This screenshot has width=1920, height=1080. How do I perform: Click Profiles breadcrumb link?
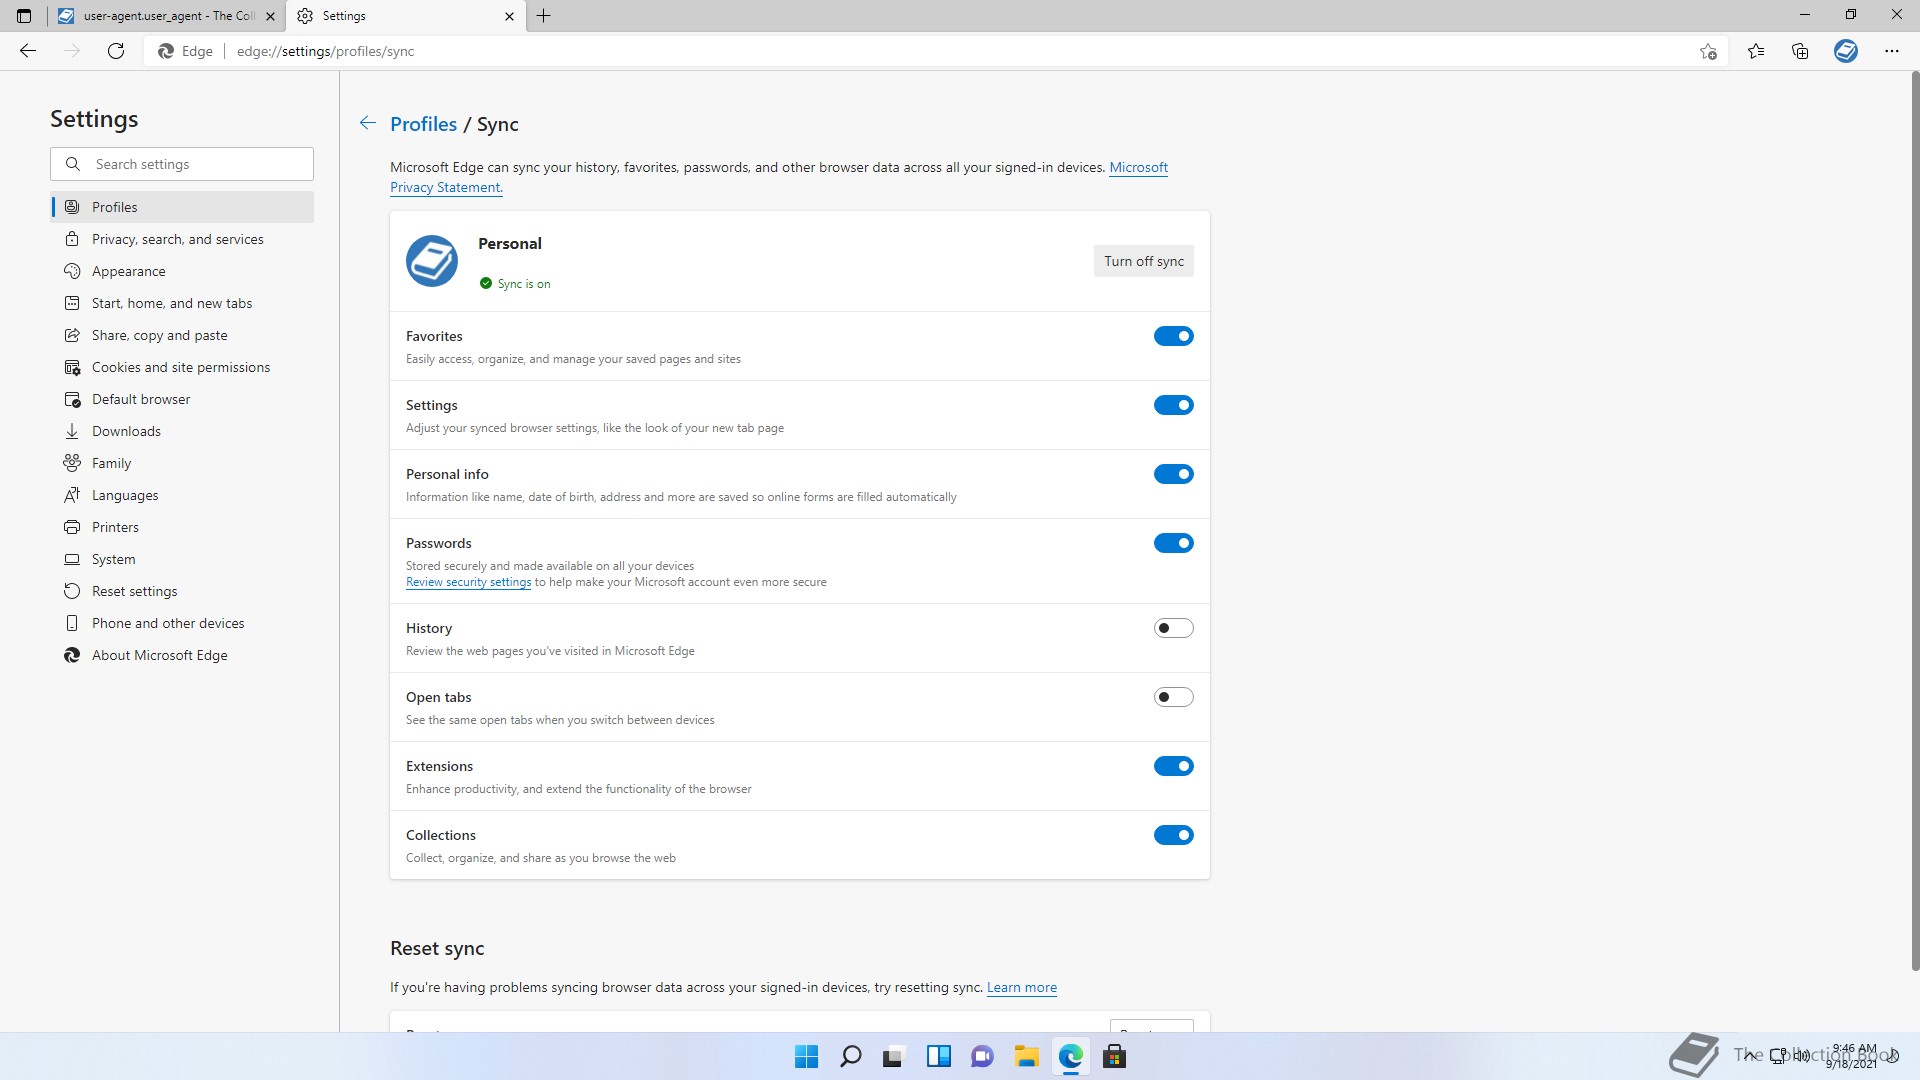pyautogui.click(x=423, y=124)
